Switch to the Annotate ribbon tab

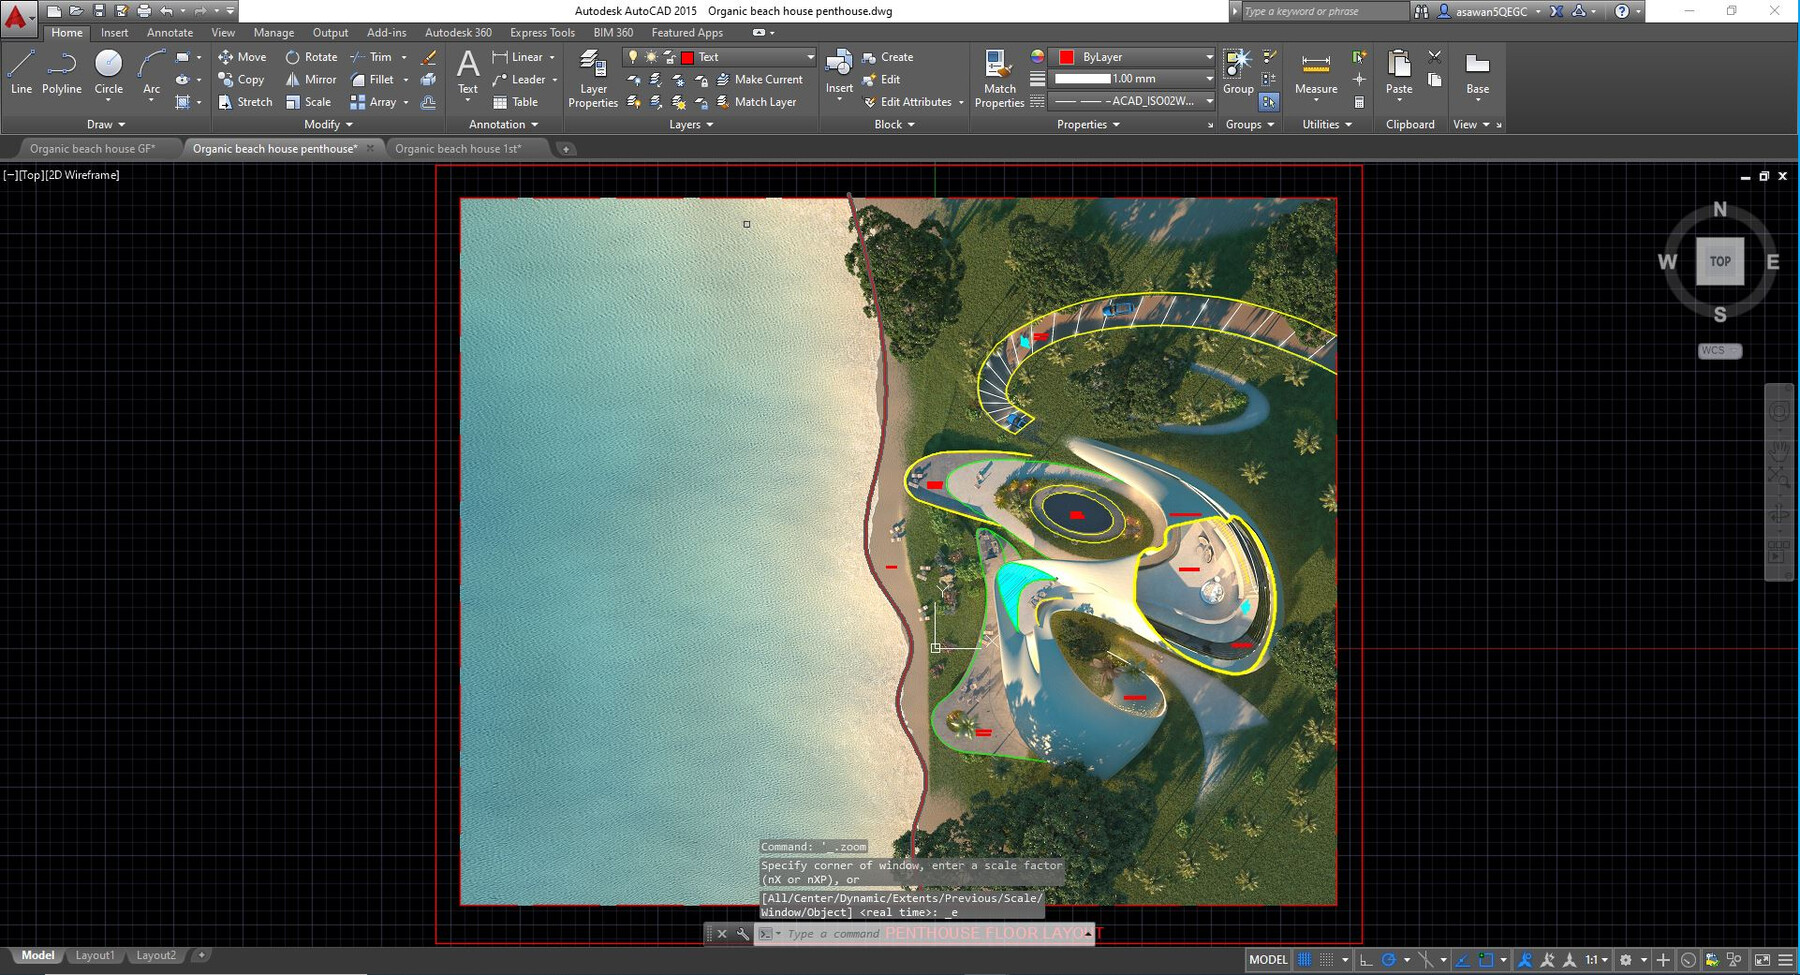(169, 32)
